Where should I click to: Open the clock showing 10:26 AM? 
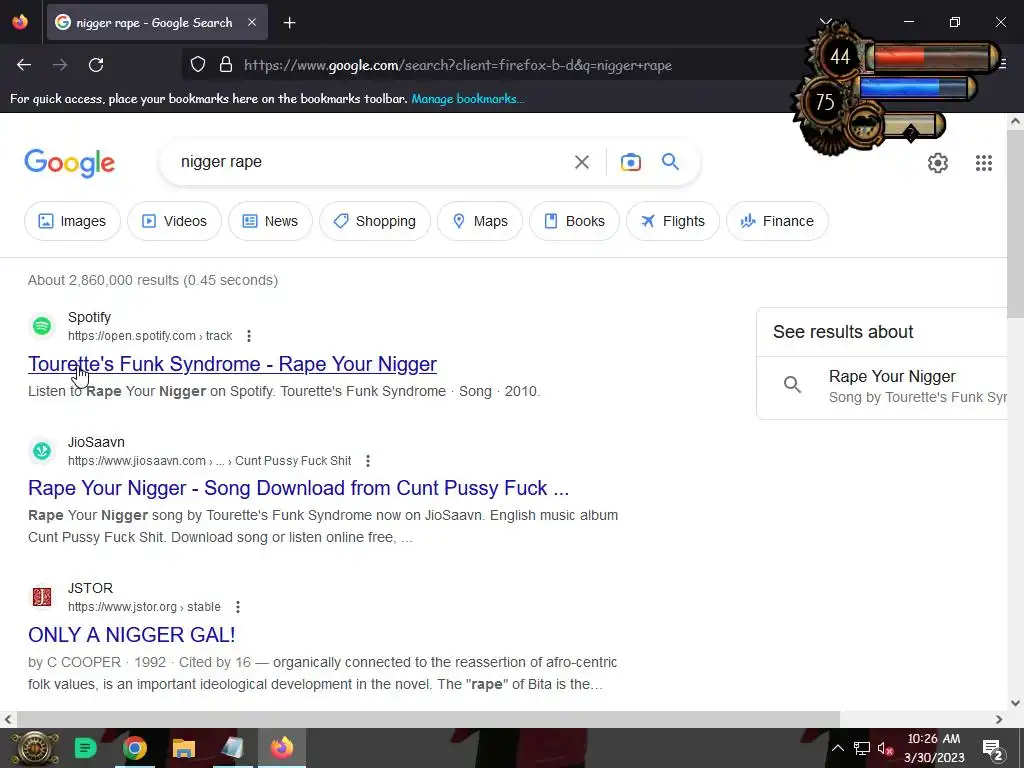(934, 748)
